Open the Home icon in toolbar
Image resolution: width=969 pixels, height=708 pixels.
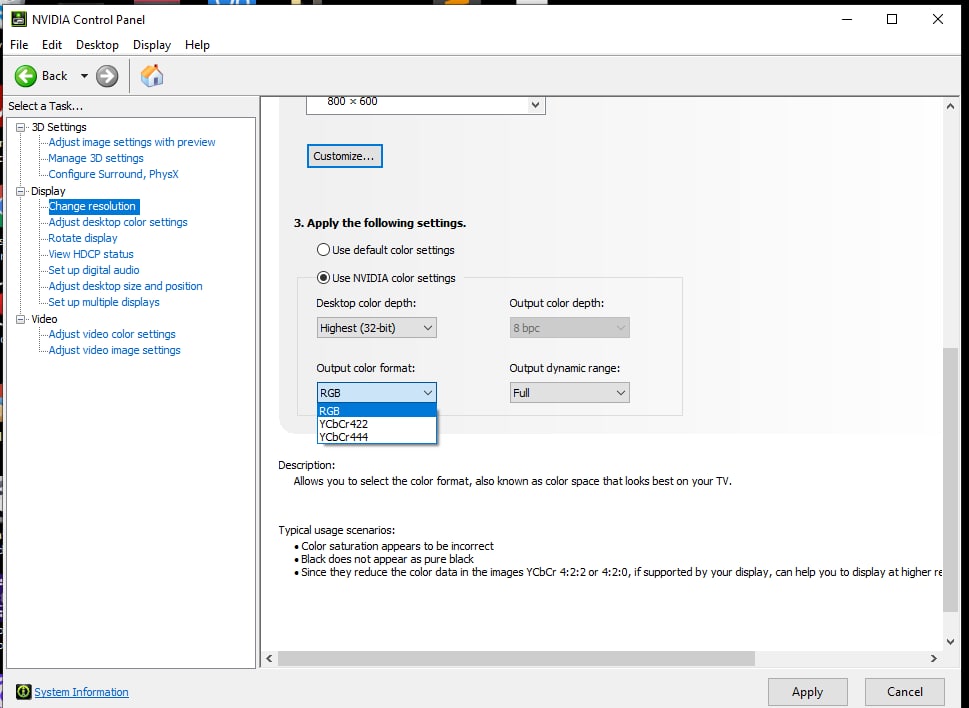pos(152,76)
